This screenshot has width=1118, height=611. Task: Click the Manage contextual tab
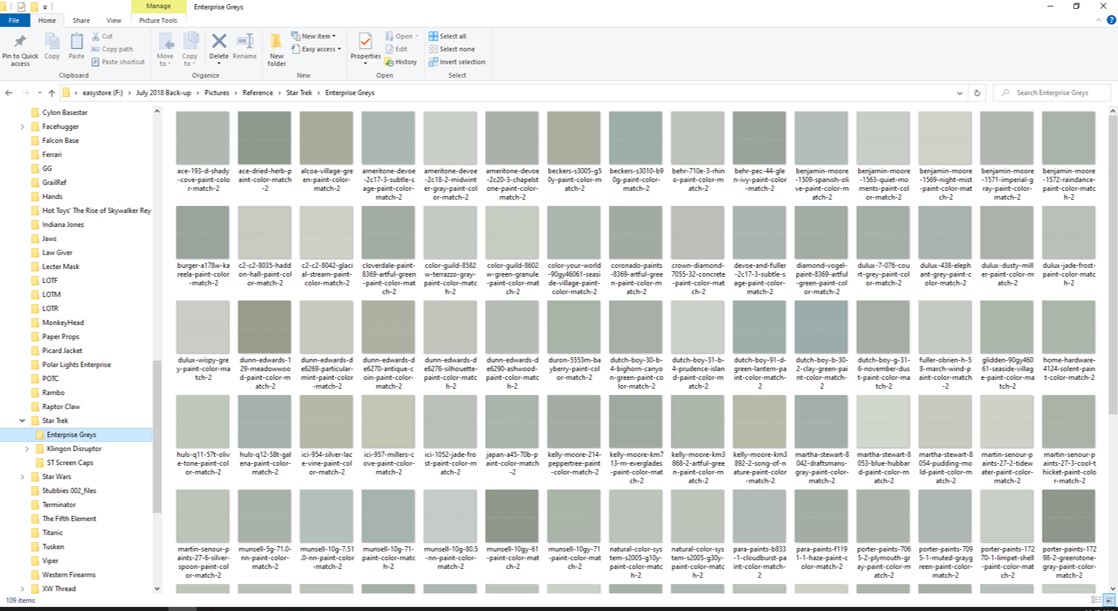click(158, 6)
